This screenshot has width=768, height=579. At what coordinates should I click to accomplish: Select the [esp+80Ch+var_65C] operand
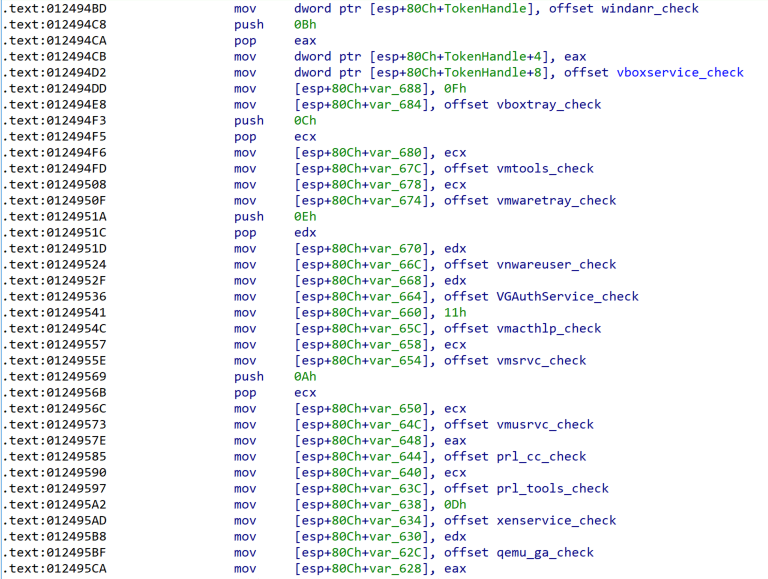361,328
